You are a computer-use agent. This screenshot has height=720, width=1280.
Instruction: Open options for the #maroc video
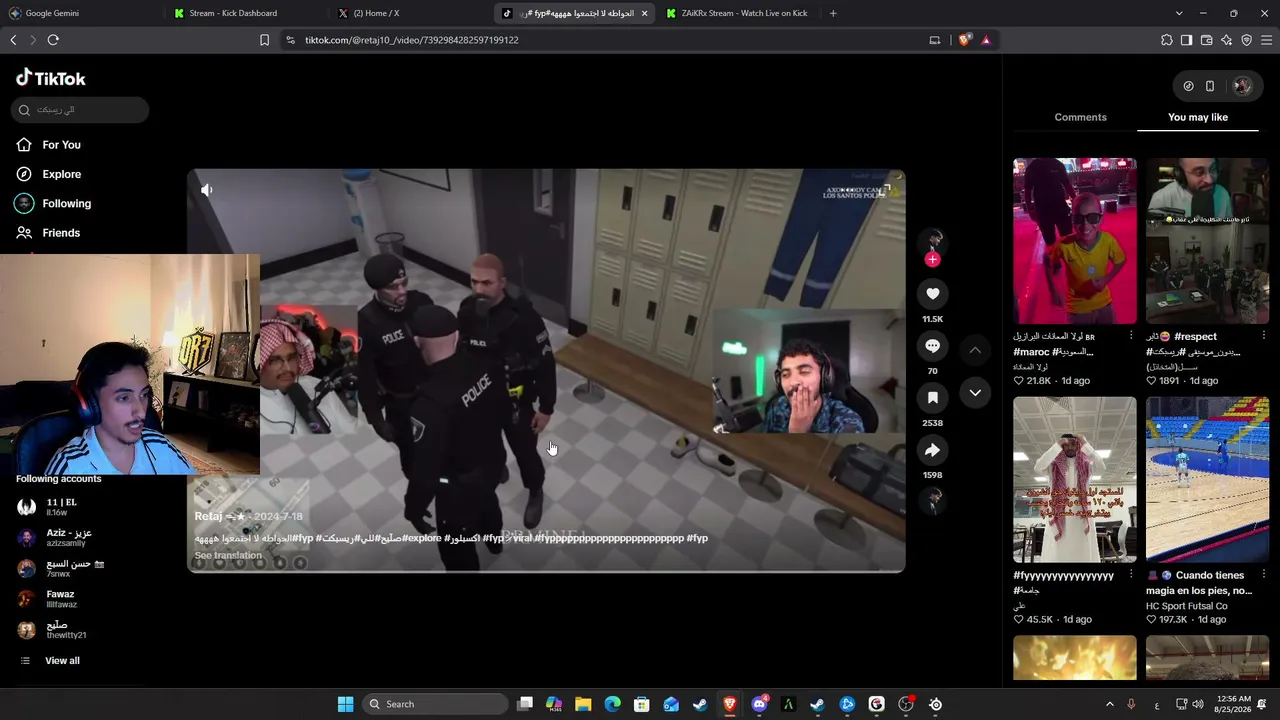point(1131,336)
